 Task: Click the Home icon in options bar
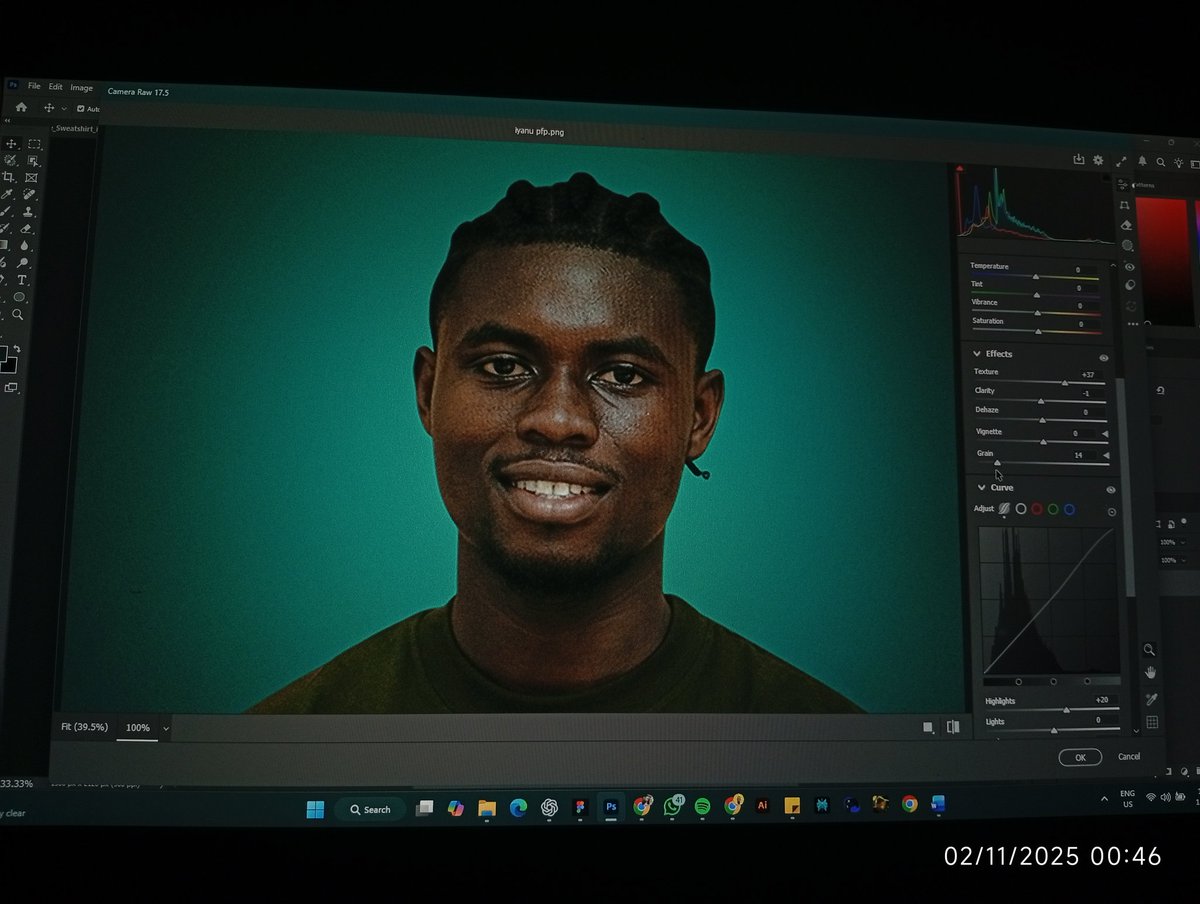click(21, 107)
